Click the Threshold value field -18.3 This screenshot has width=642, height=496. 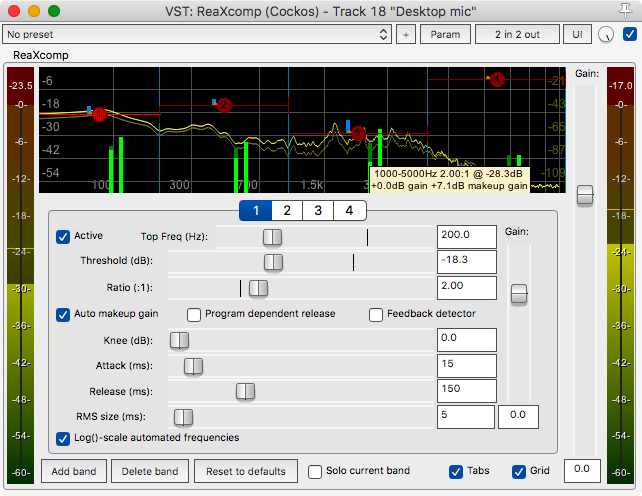tap(467, 262)
